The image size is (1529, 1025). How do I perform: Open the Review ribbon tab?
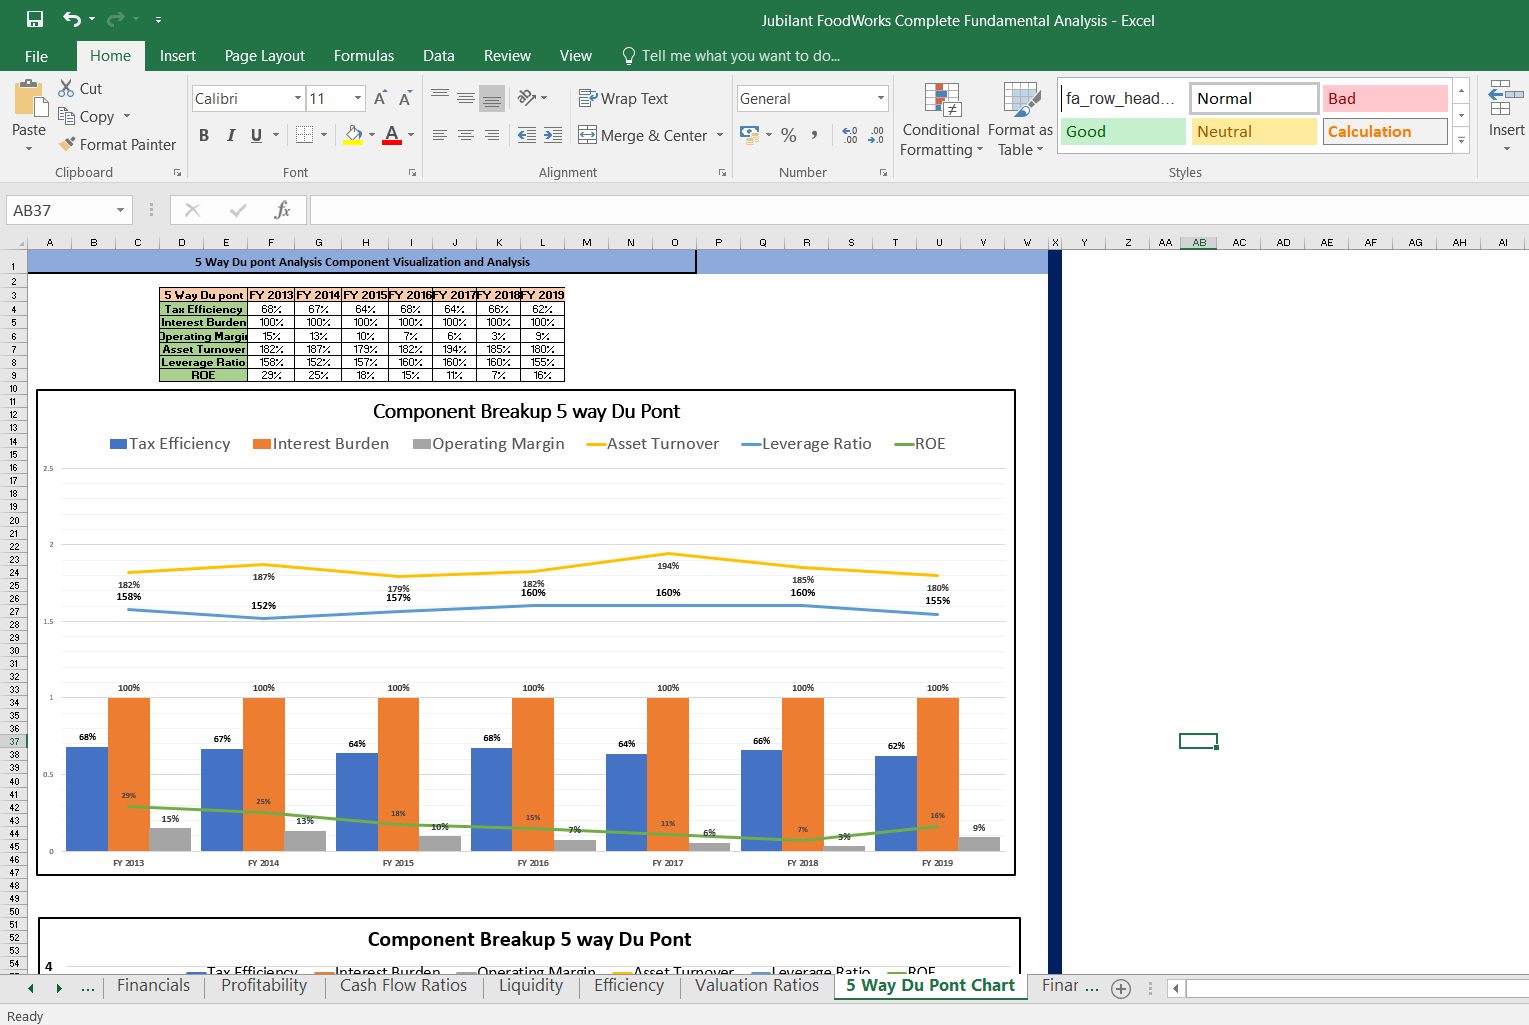(x=507, y=56)
